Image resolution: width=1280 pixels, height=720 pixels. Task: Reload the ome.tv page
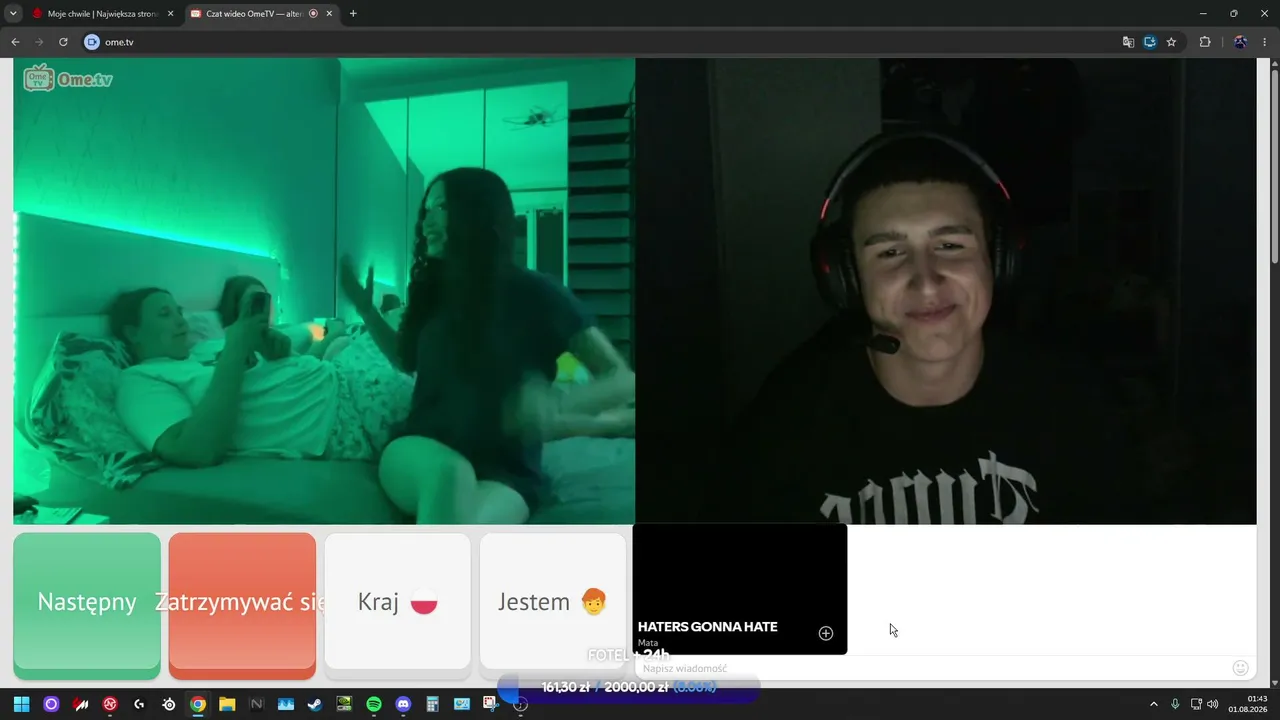pos(63,42)
